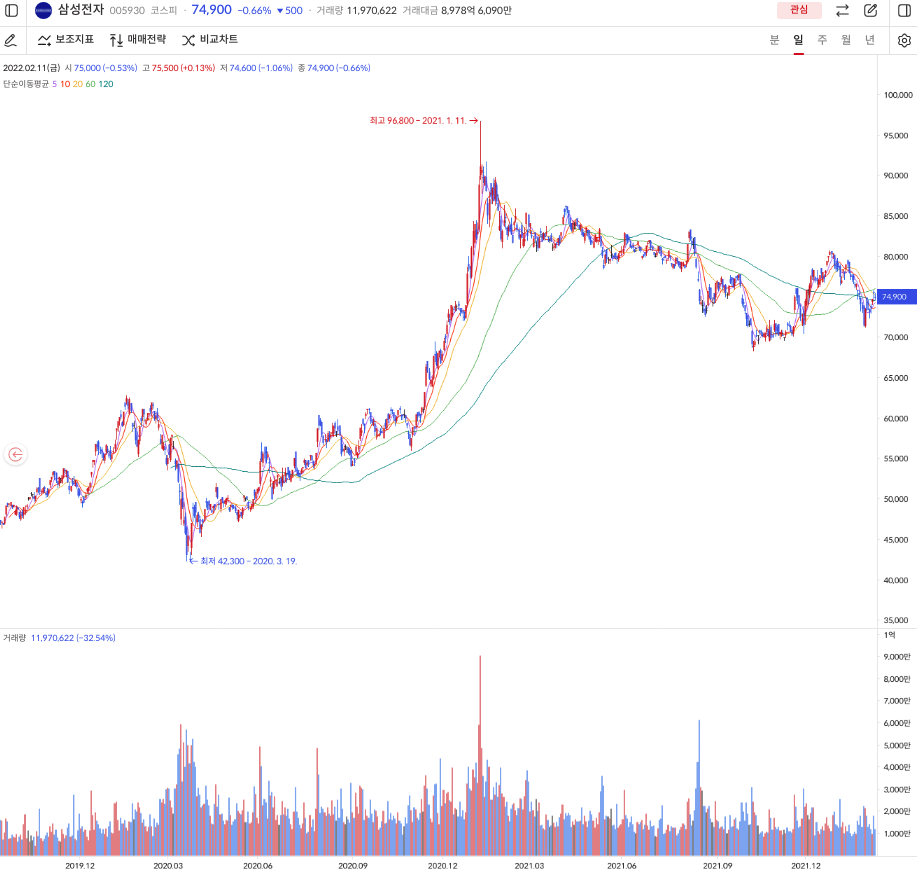Click the 최고 96,800 high annotation
Viewport: 917px width, 870px height.
[x=423, y=120]
